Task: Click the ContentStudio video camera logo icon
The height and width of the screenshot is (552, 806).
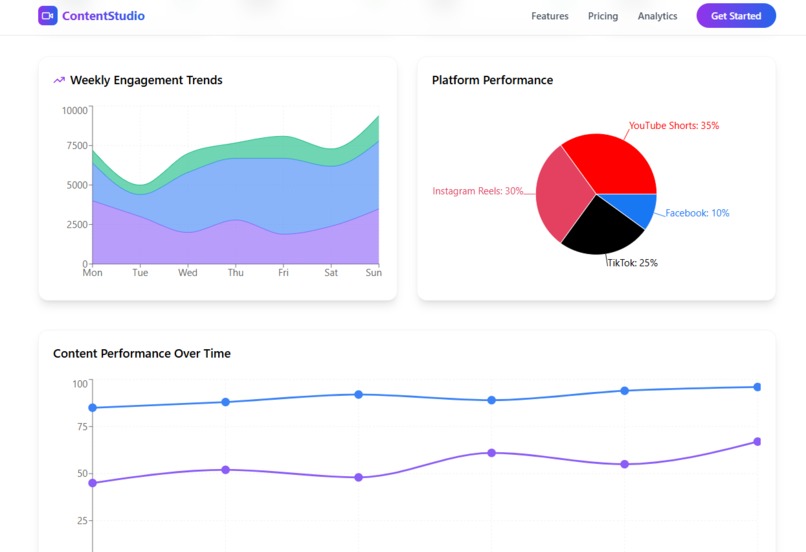Action: tap(48, 15)
